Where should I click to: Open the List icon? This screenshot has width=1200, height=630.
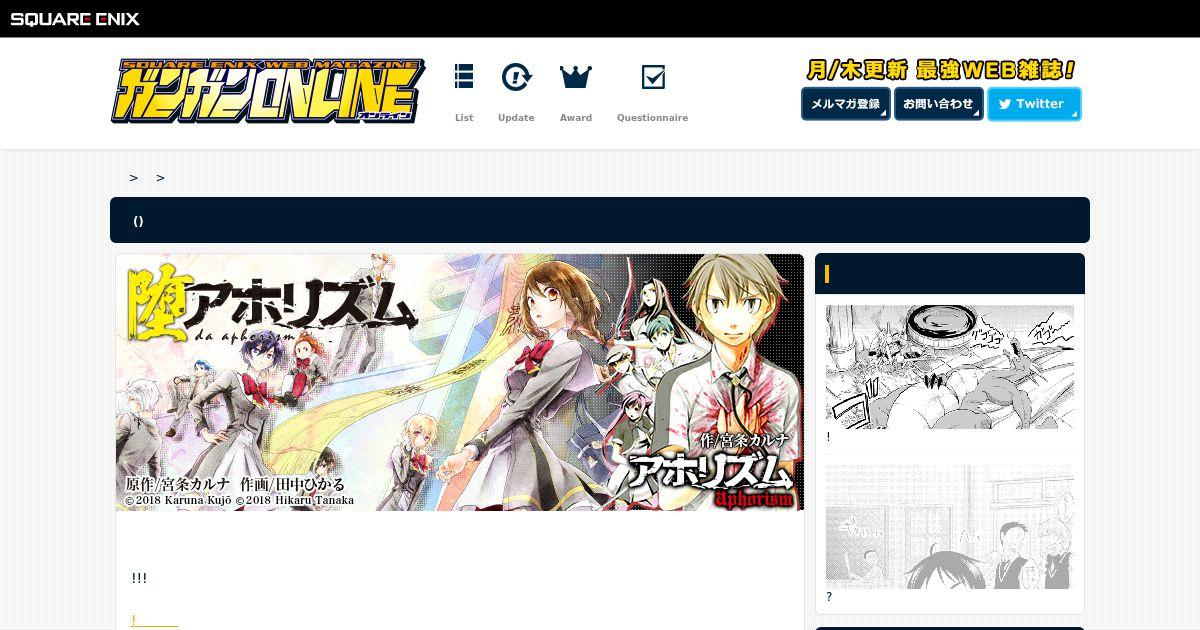(x=464, y=77)
